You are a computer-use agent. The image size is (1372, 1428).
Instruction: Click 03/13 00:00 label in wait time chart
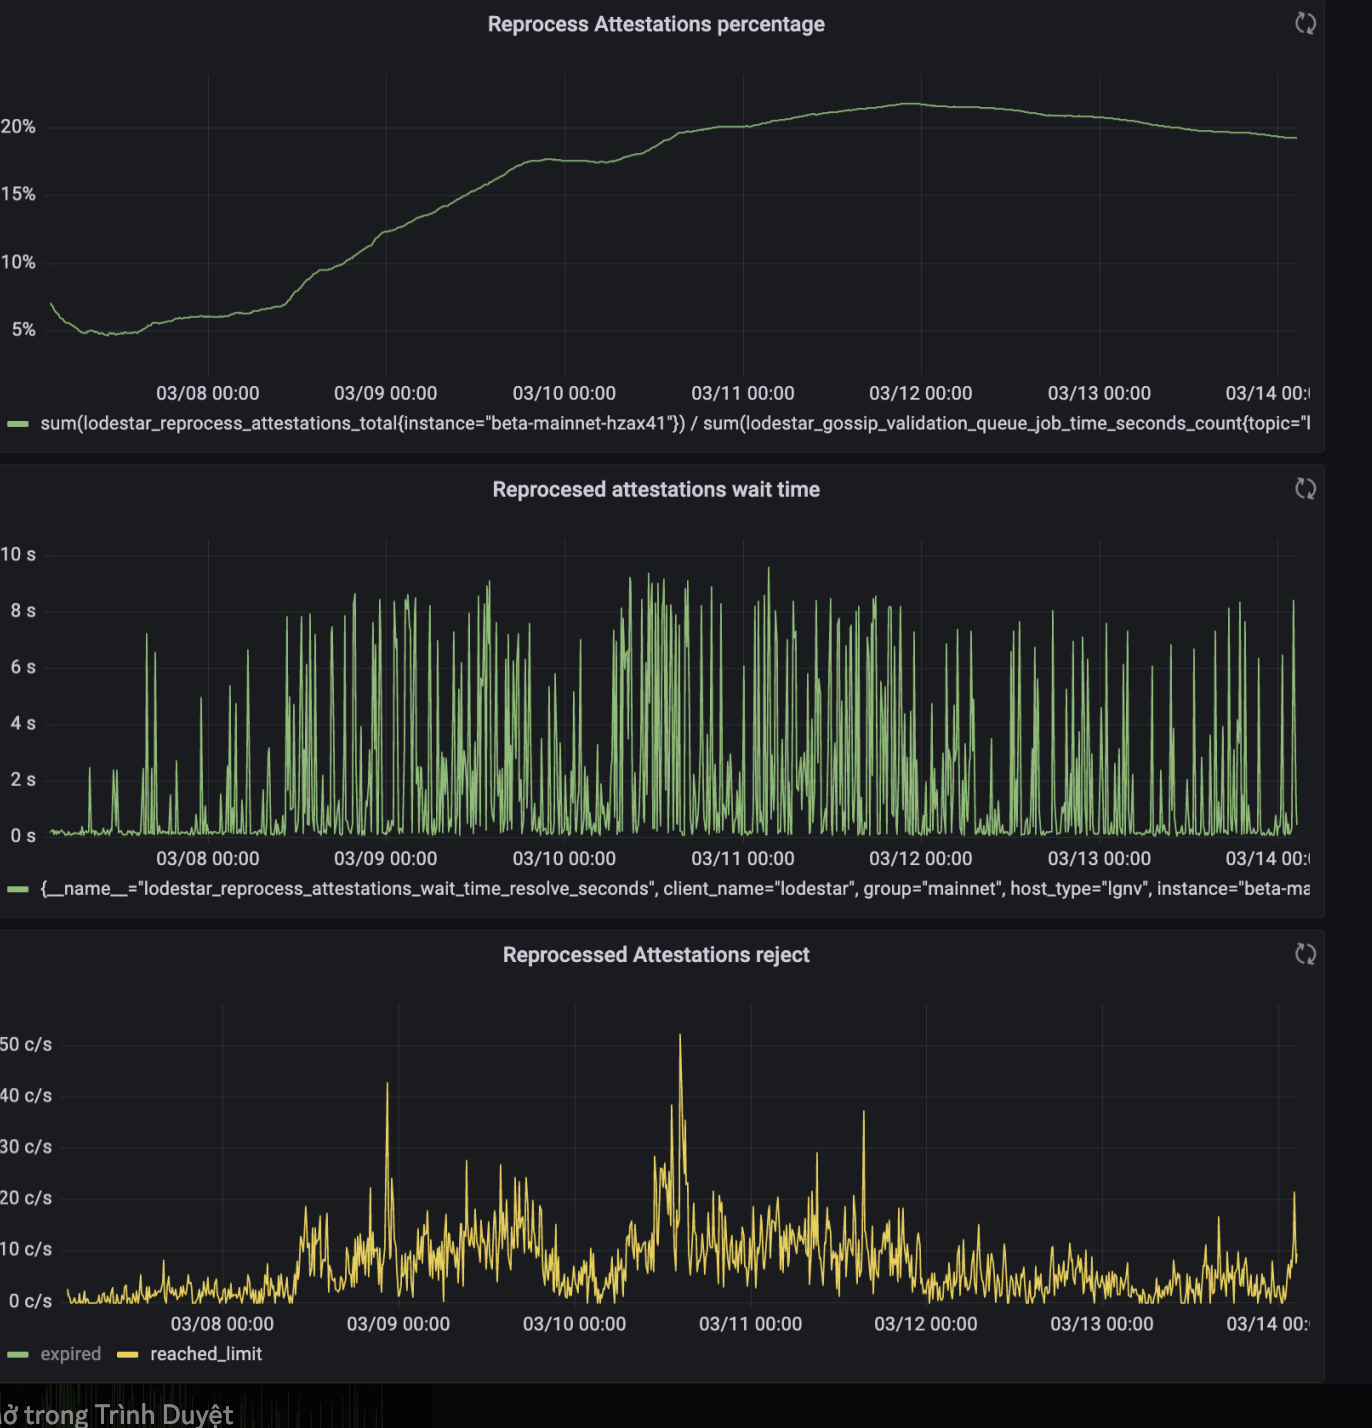[1099, 858]
